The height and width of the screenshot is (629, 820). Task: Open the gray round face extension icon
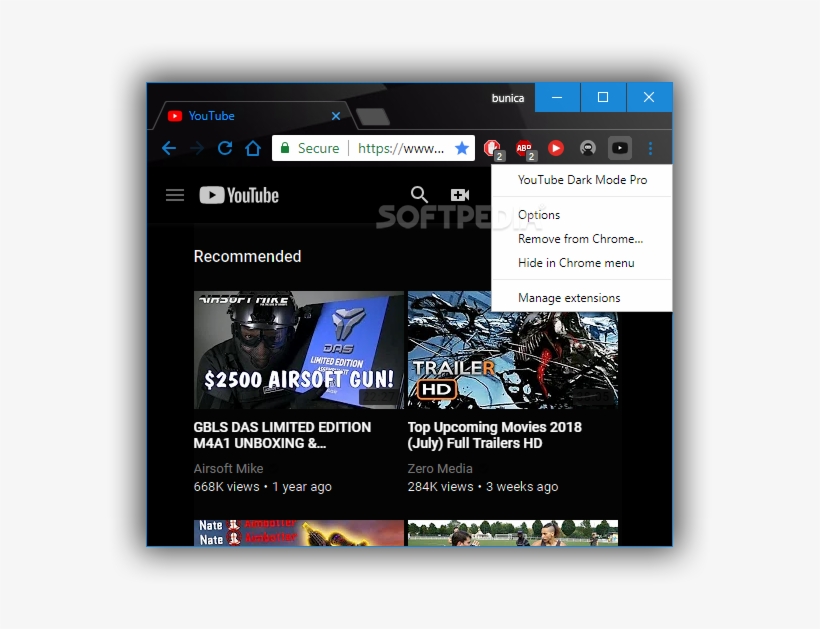(588, 148)
